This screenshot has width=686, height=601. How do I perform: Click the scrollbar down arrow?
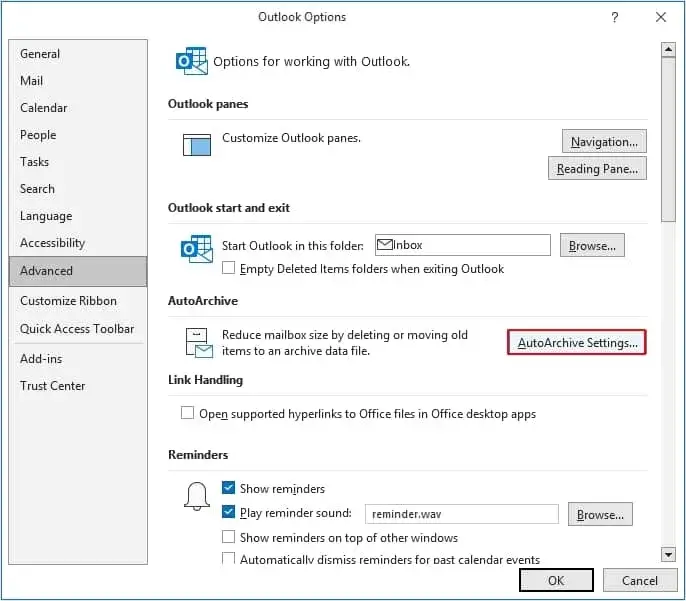668,555
